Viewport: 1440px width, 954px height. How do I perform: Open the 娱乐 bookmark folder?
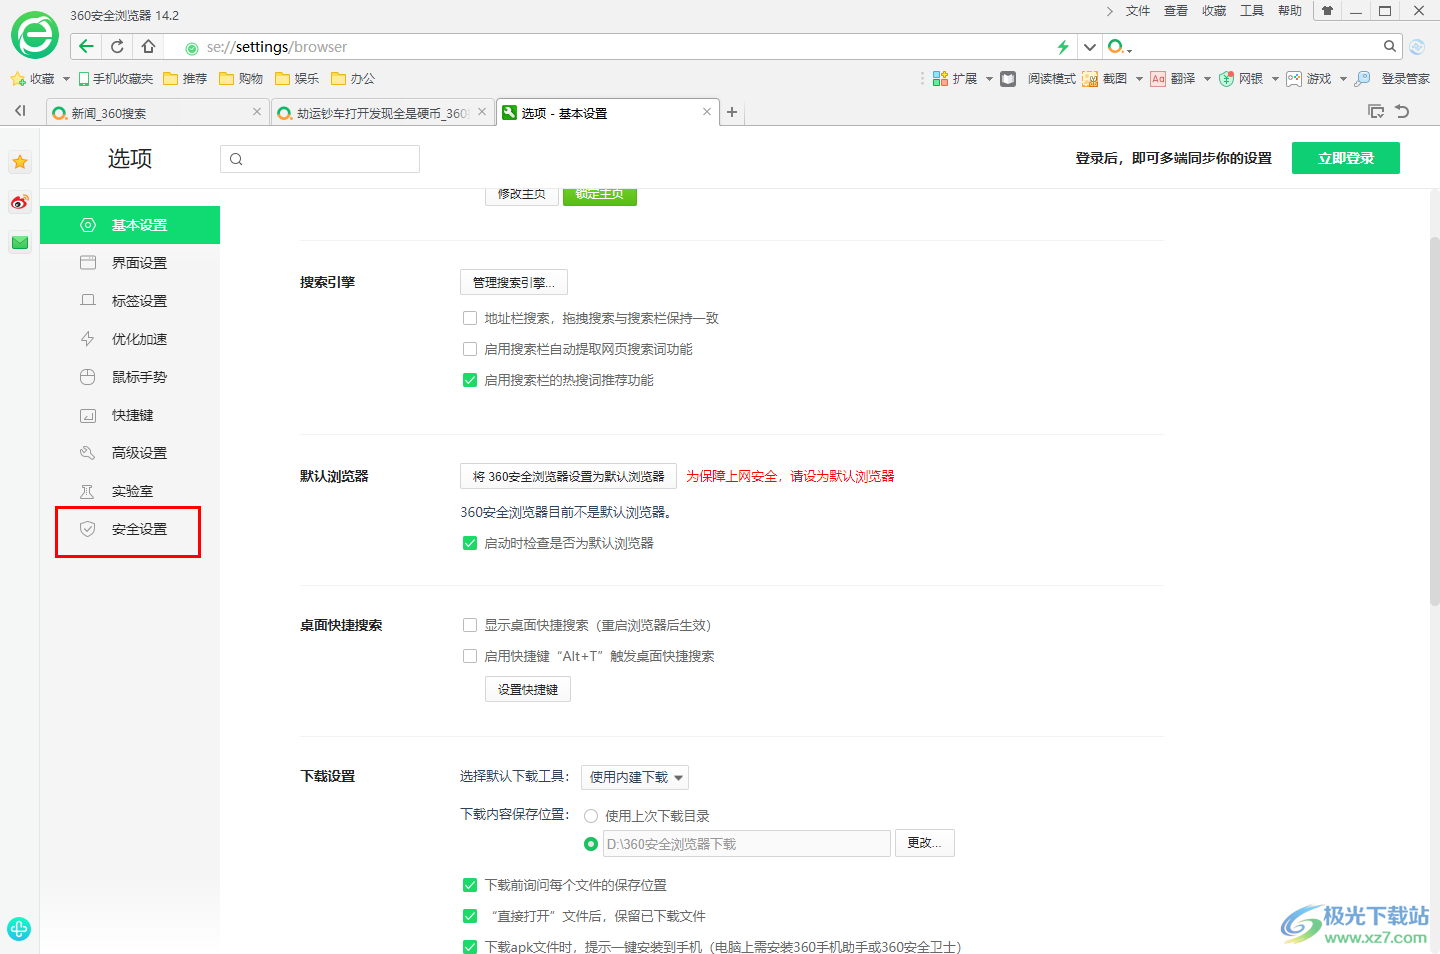tap(297, 78)
